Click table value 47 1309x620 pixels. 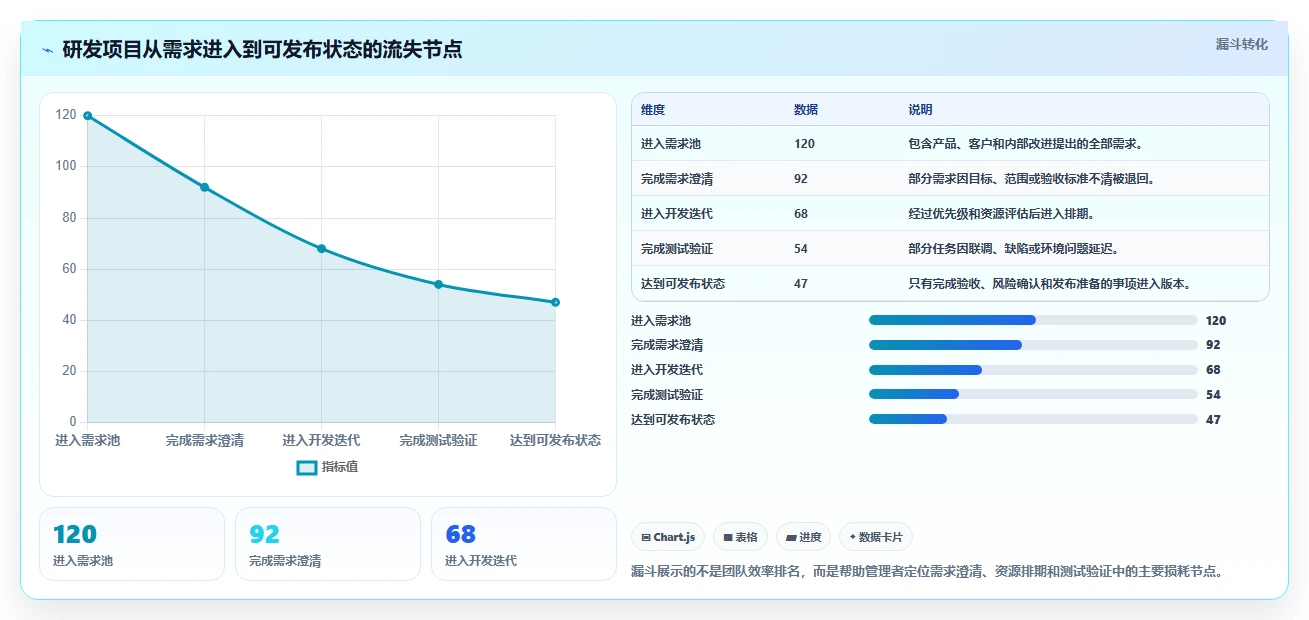[801, 284]
